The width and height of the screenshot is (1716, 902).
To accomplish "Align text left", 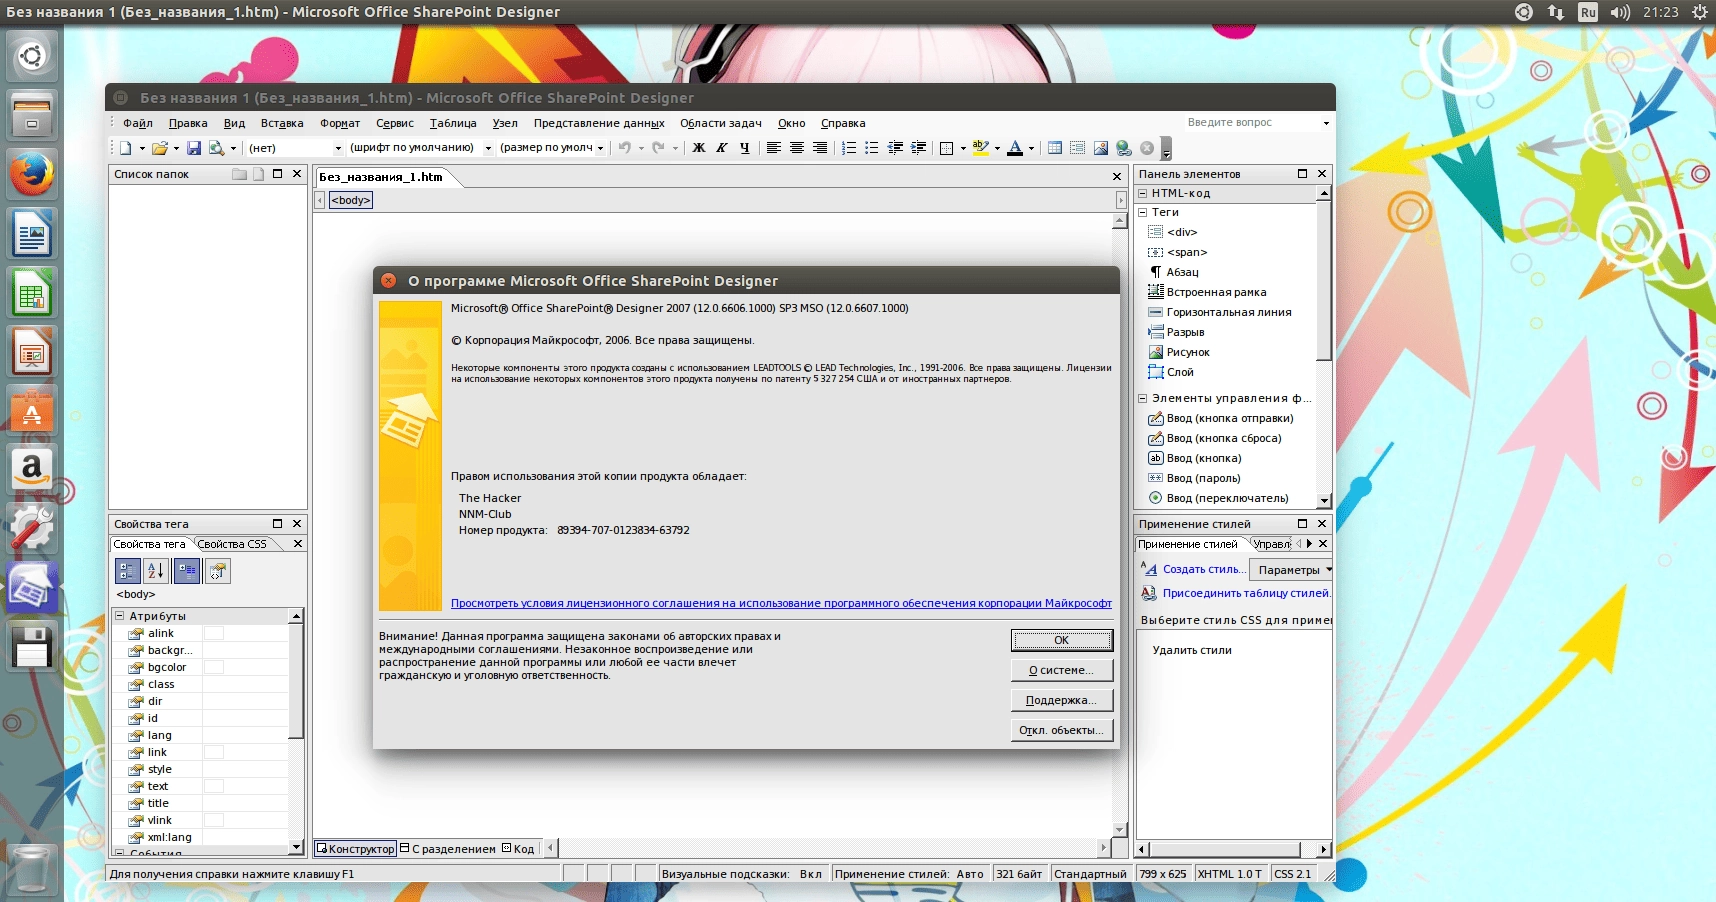I will pyautogui.click(x=774, y=148).
